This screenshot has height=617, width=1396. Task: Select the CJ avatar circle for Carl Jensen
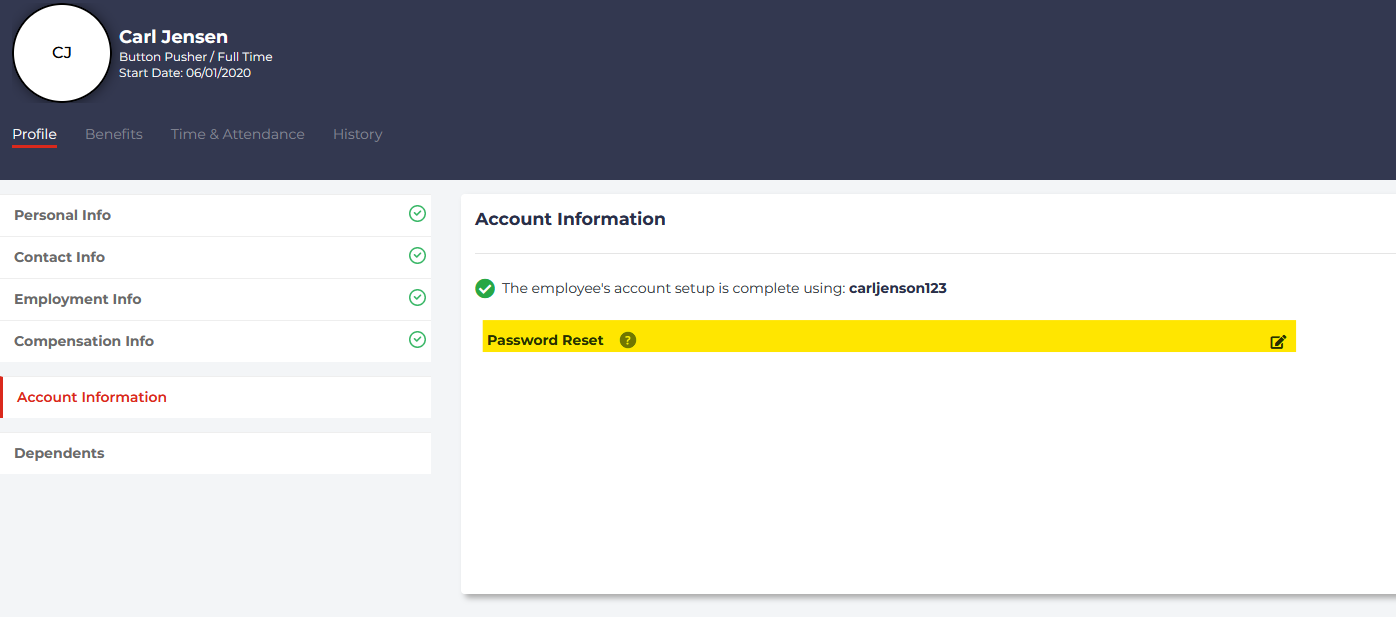61,52
